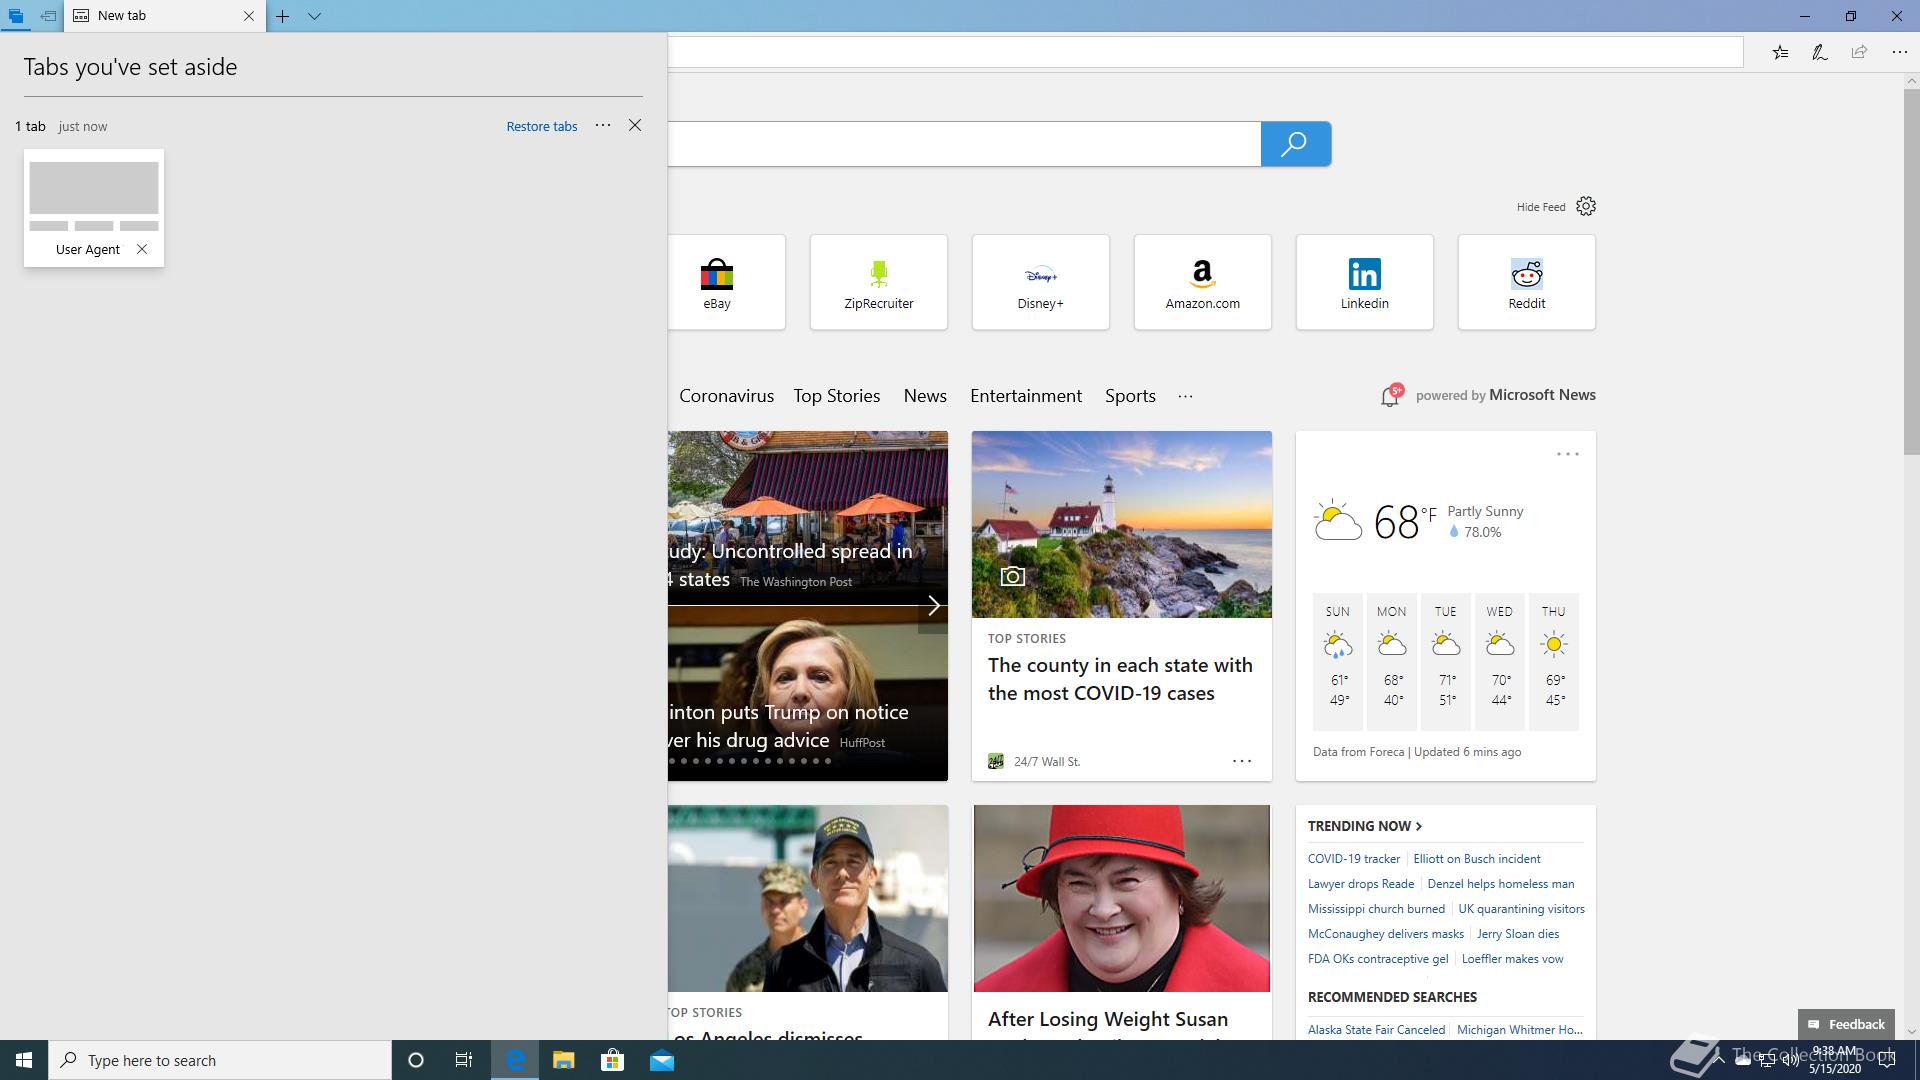This screenshot has width=1920, height=1080.
Task: Open the Uncontrolled spread in states story
Action: tap(790, 565)
